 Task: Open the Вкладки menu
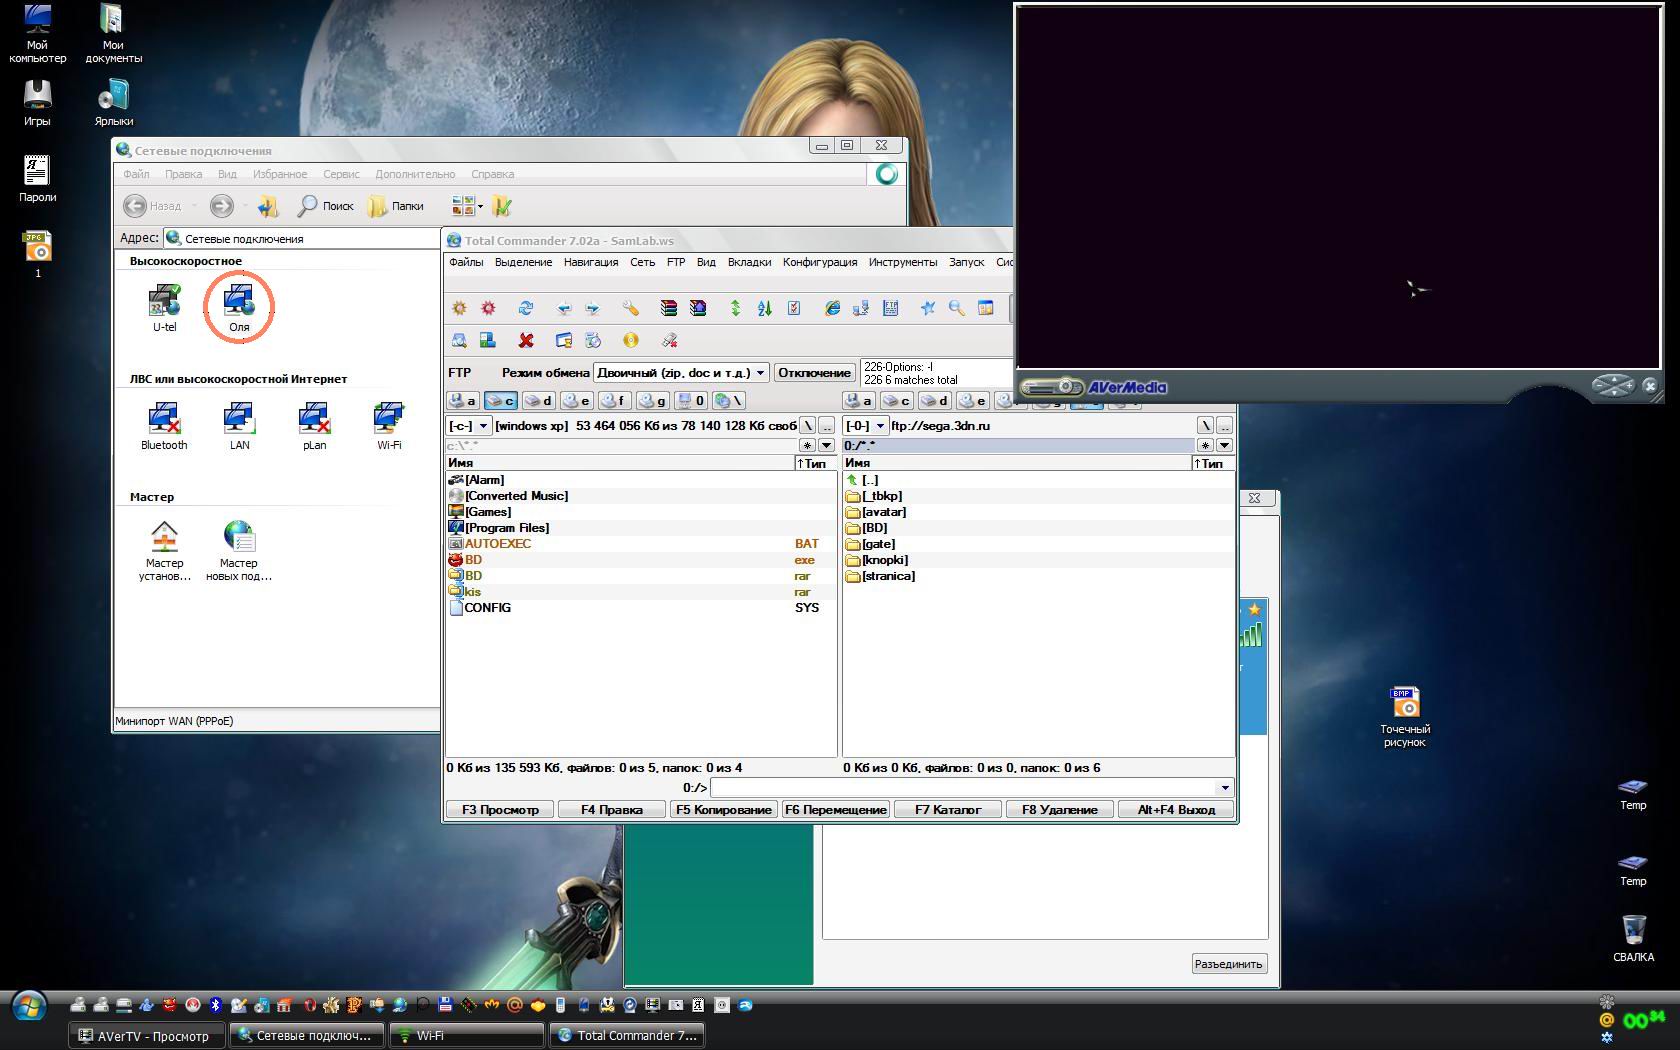click(x=749, y=262)
